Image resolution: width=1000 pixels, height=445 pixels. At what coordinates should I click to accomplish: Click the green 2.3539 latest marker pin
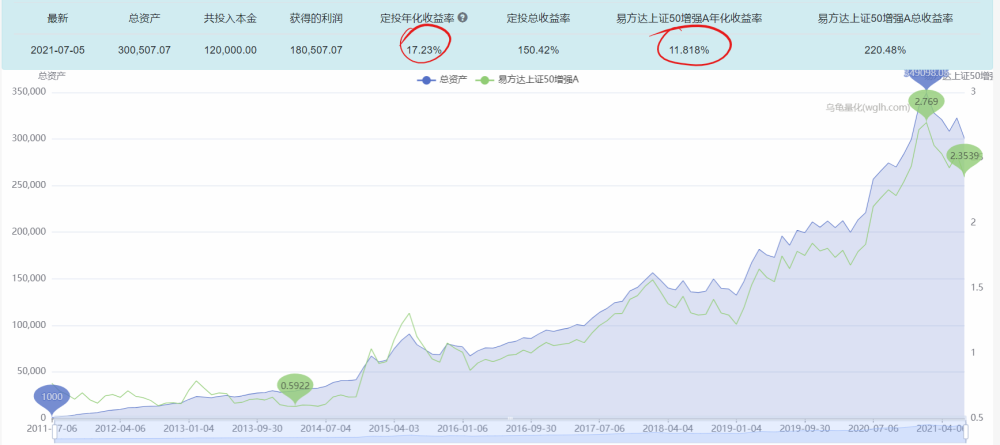964,157
